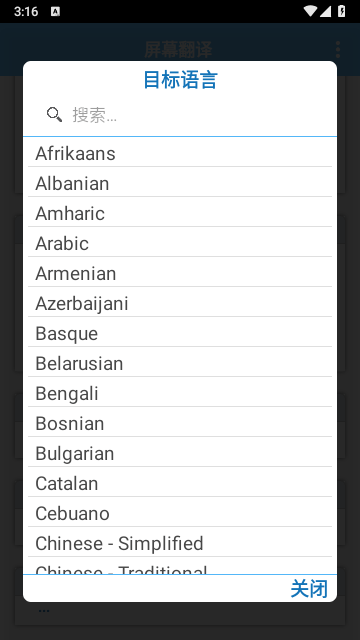Viewport: 360px width, 640px height.
Task: Choose Cebuano language entry
Action: pos(180,513)
